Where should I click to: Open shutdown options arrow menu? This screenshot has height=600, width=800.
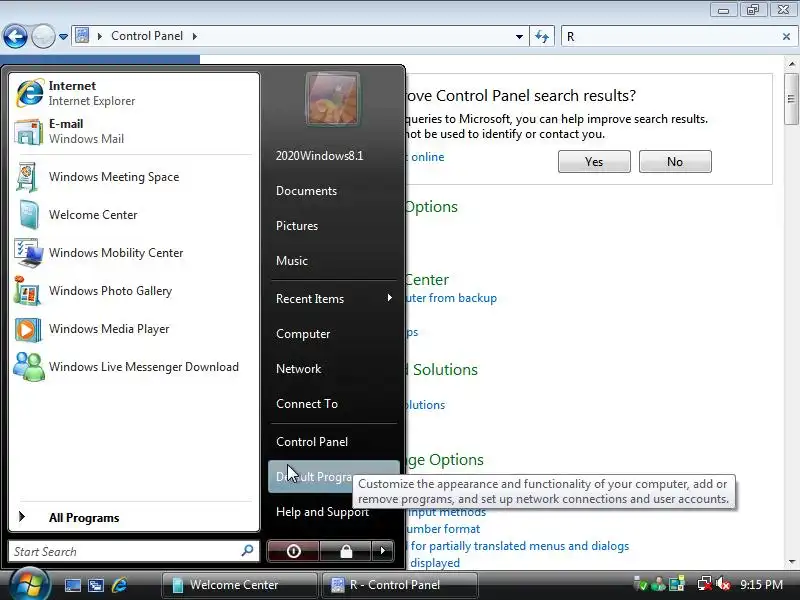coord(383,551)
